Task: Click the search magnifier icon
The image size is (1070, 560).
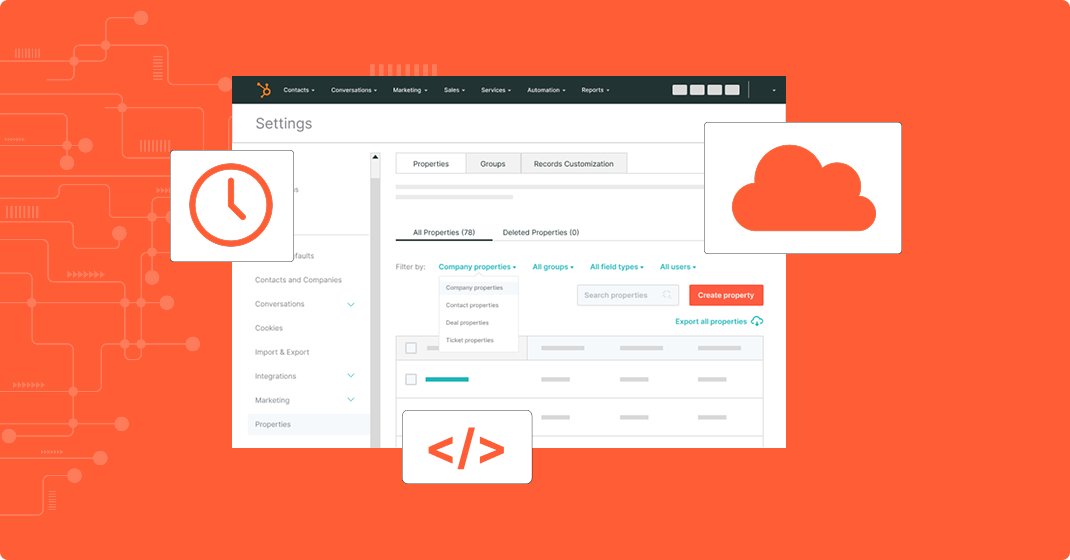Action: [667, 295]
